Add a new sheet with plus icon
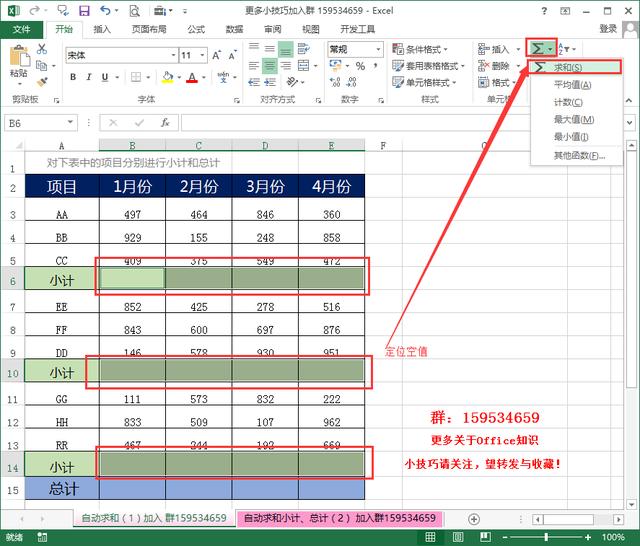The height and width of the screenshot is (546, 640). click(474, 519)
